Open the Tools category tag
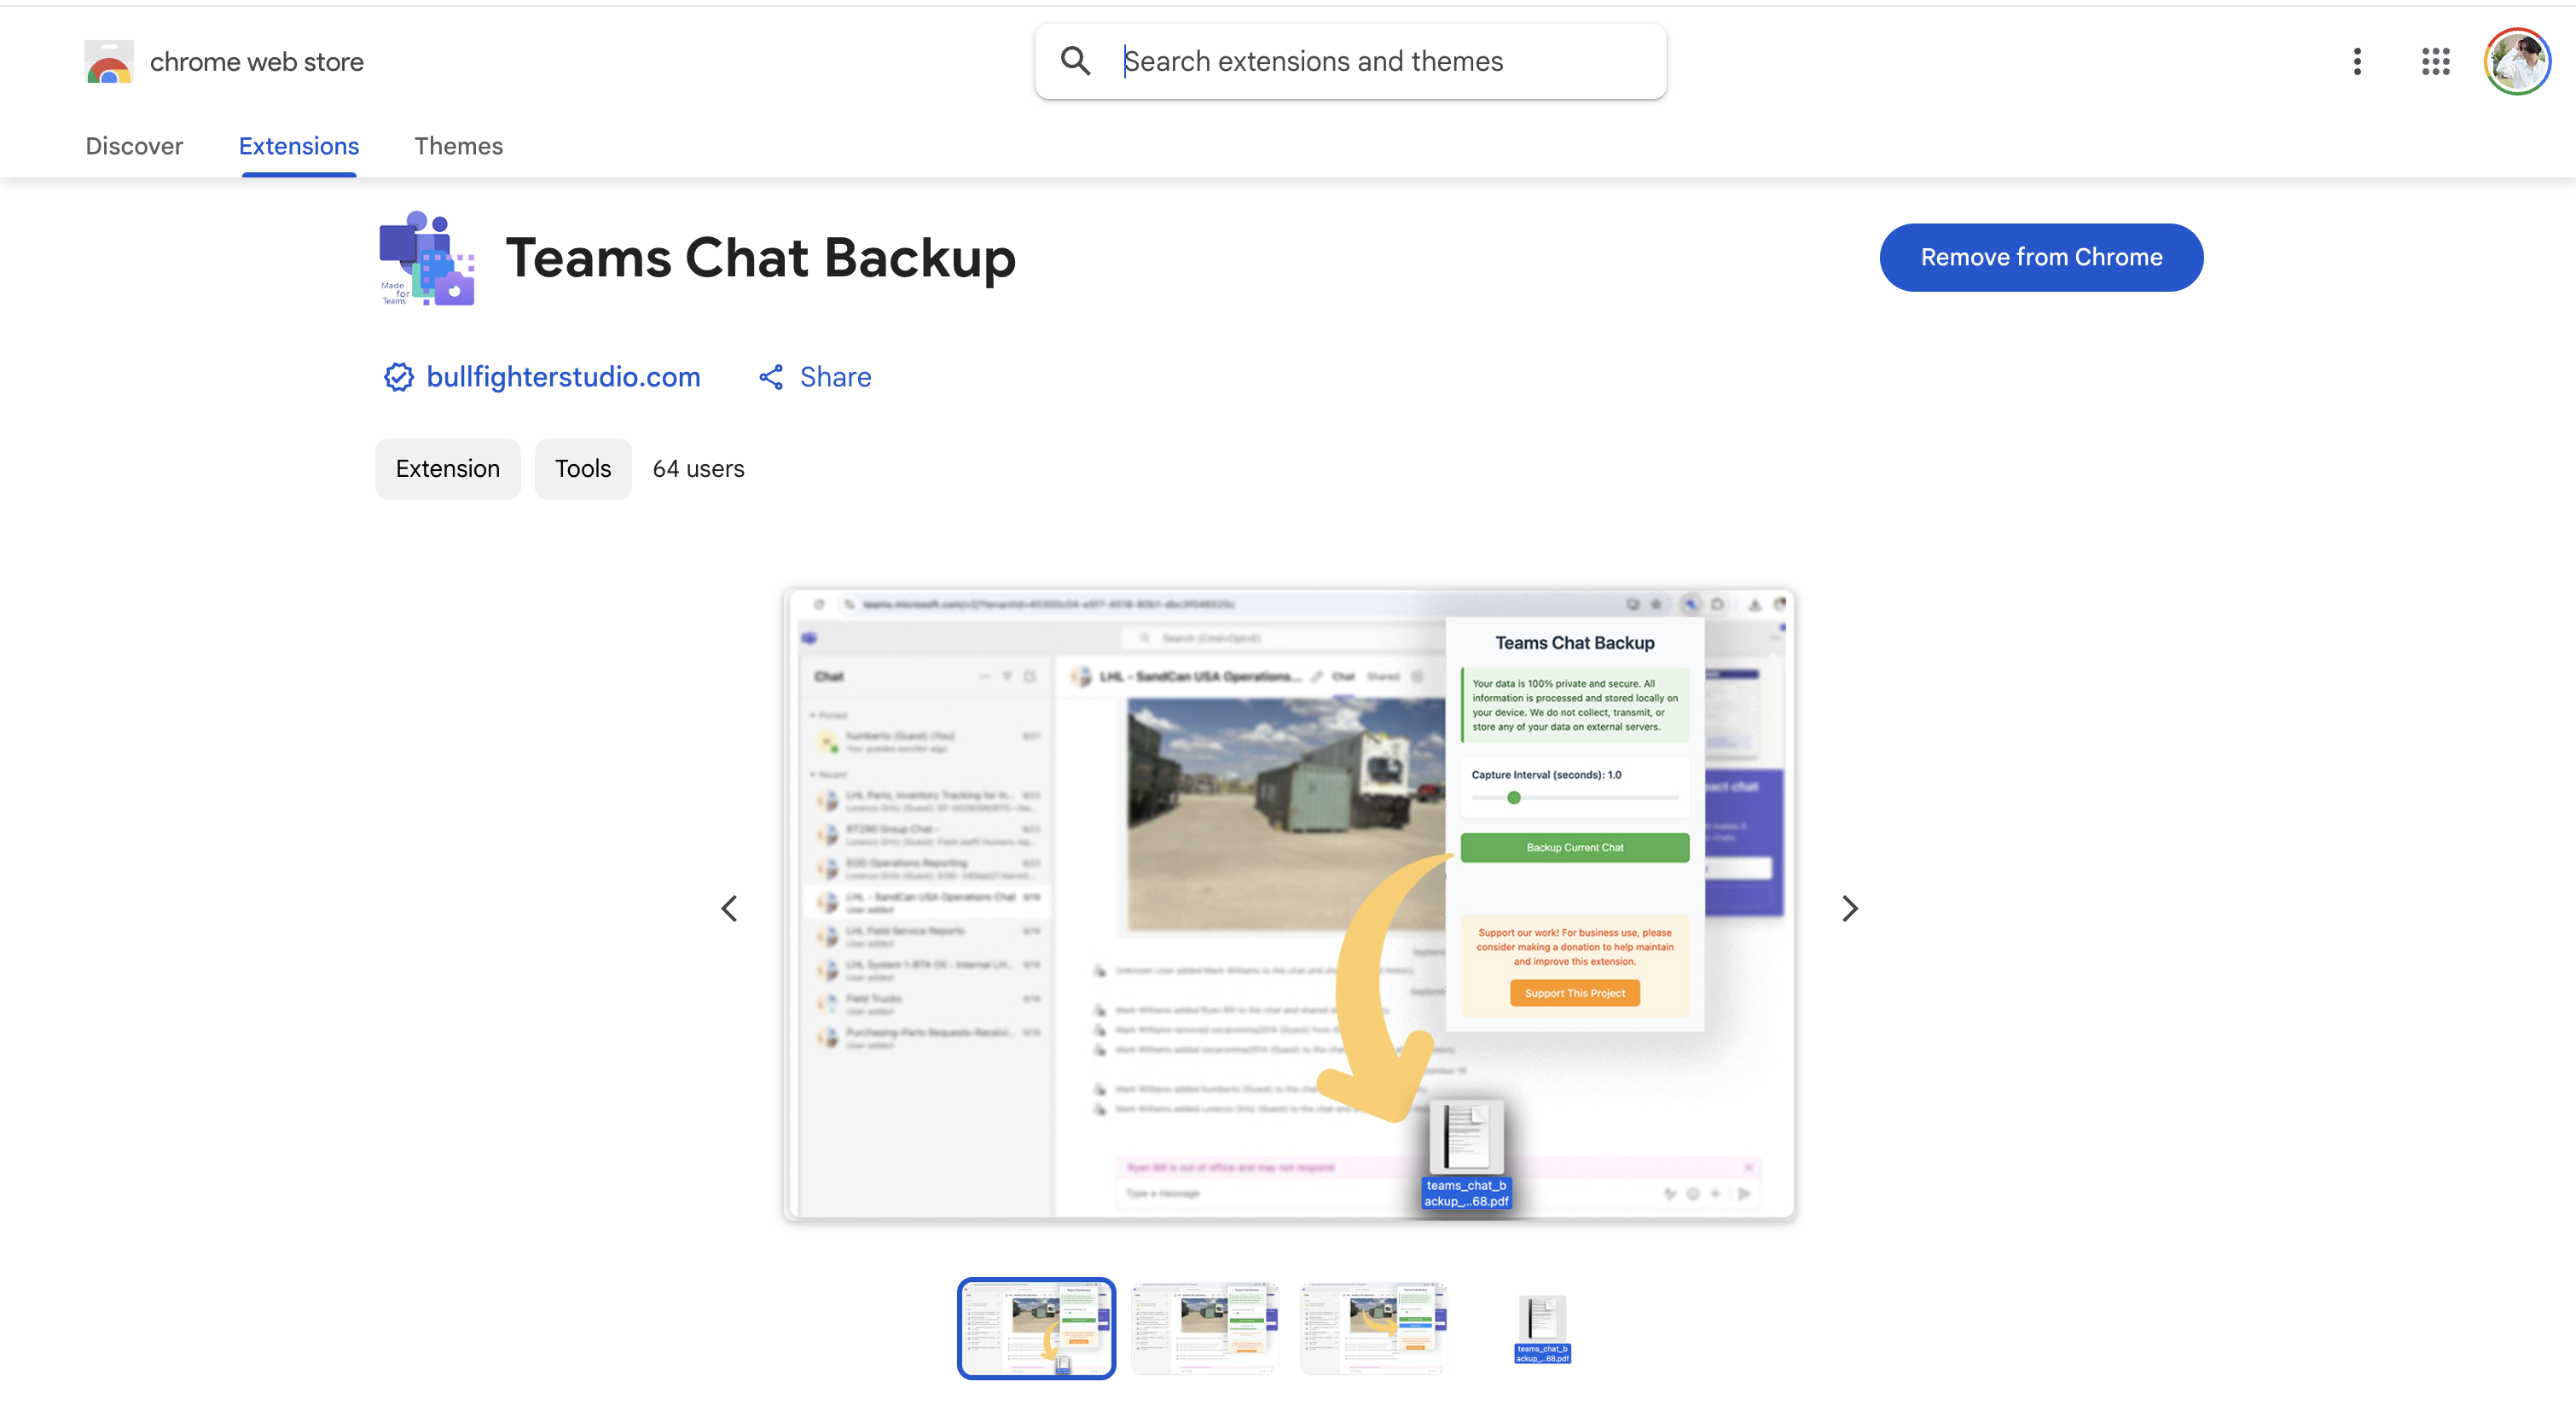The width and height of the screenshot is (2576, 1411). (582, 468)
